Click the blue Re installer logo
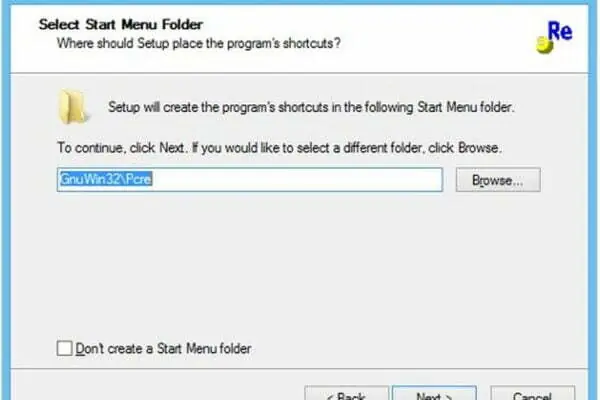Viewport: 600px width, 400px height. click(x=554, y=37)
